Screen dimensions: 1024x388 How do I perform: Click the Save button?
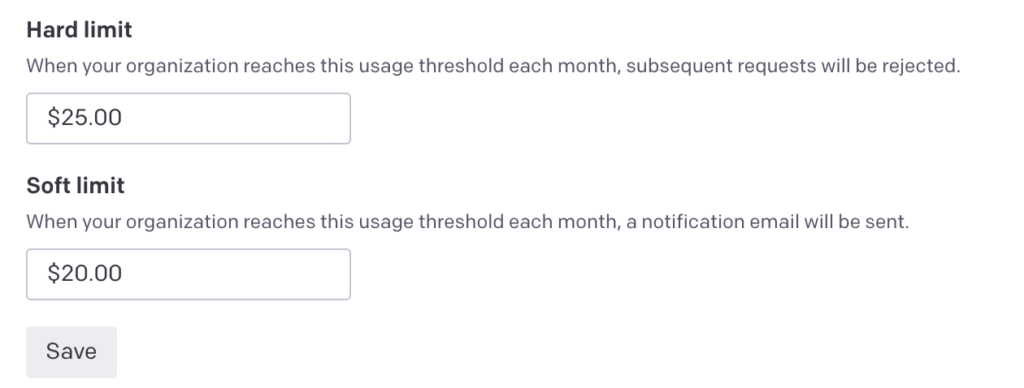tap(71, 352)
